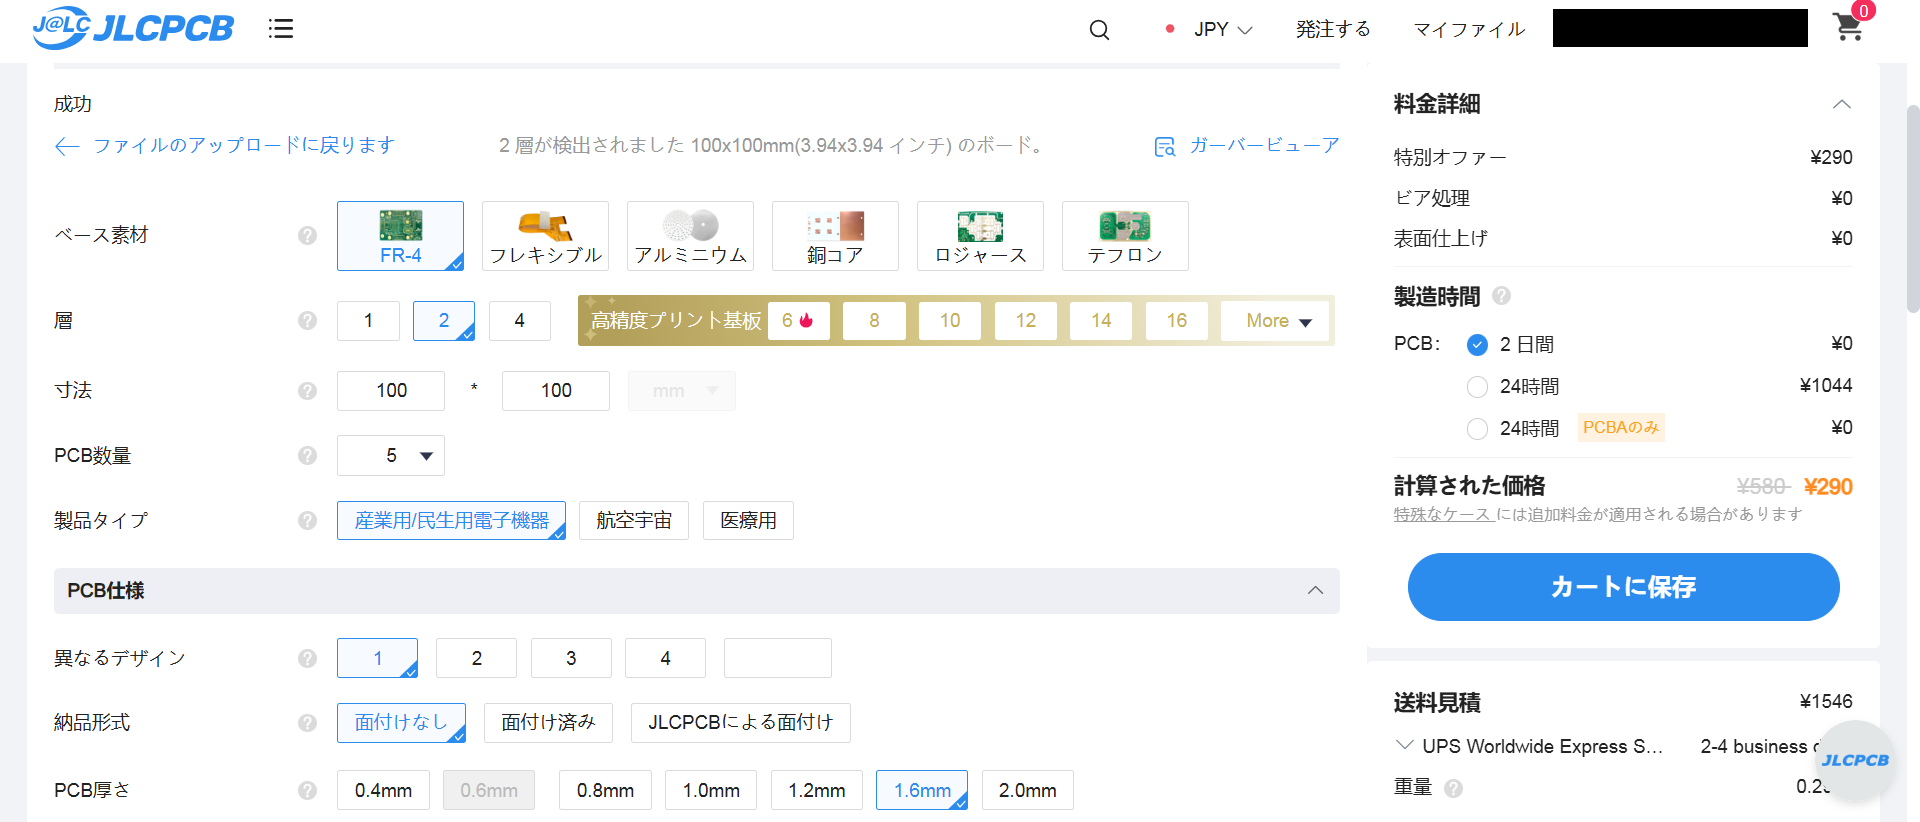Viewport: 1920px width, 822px height.
Task: Expand the More layers dropdown
Action: [1277, 321]
